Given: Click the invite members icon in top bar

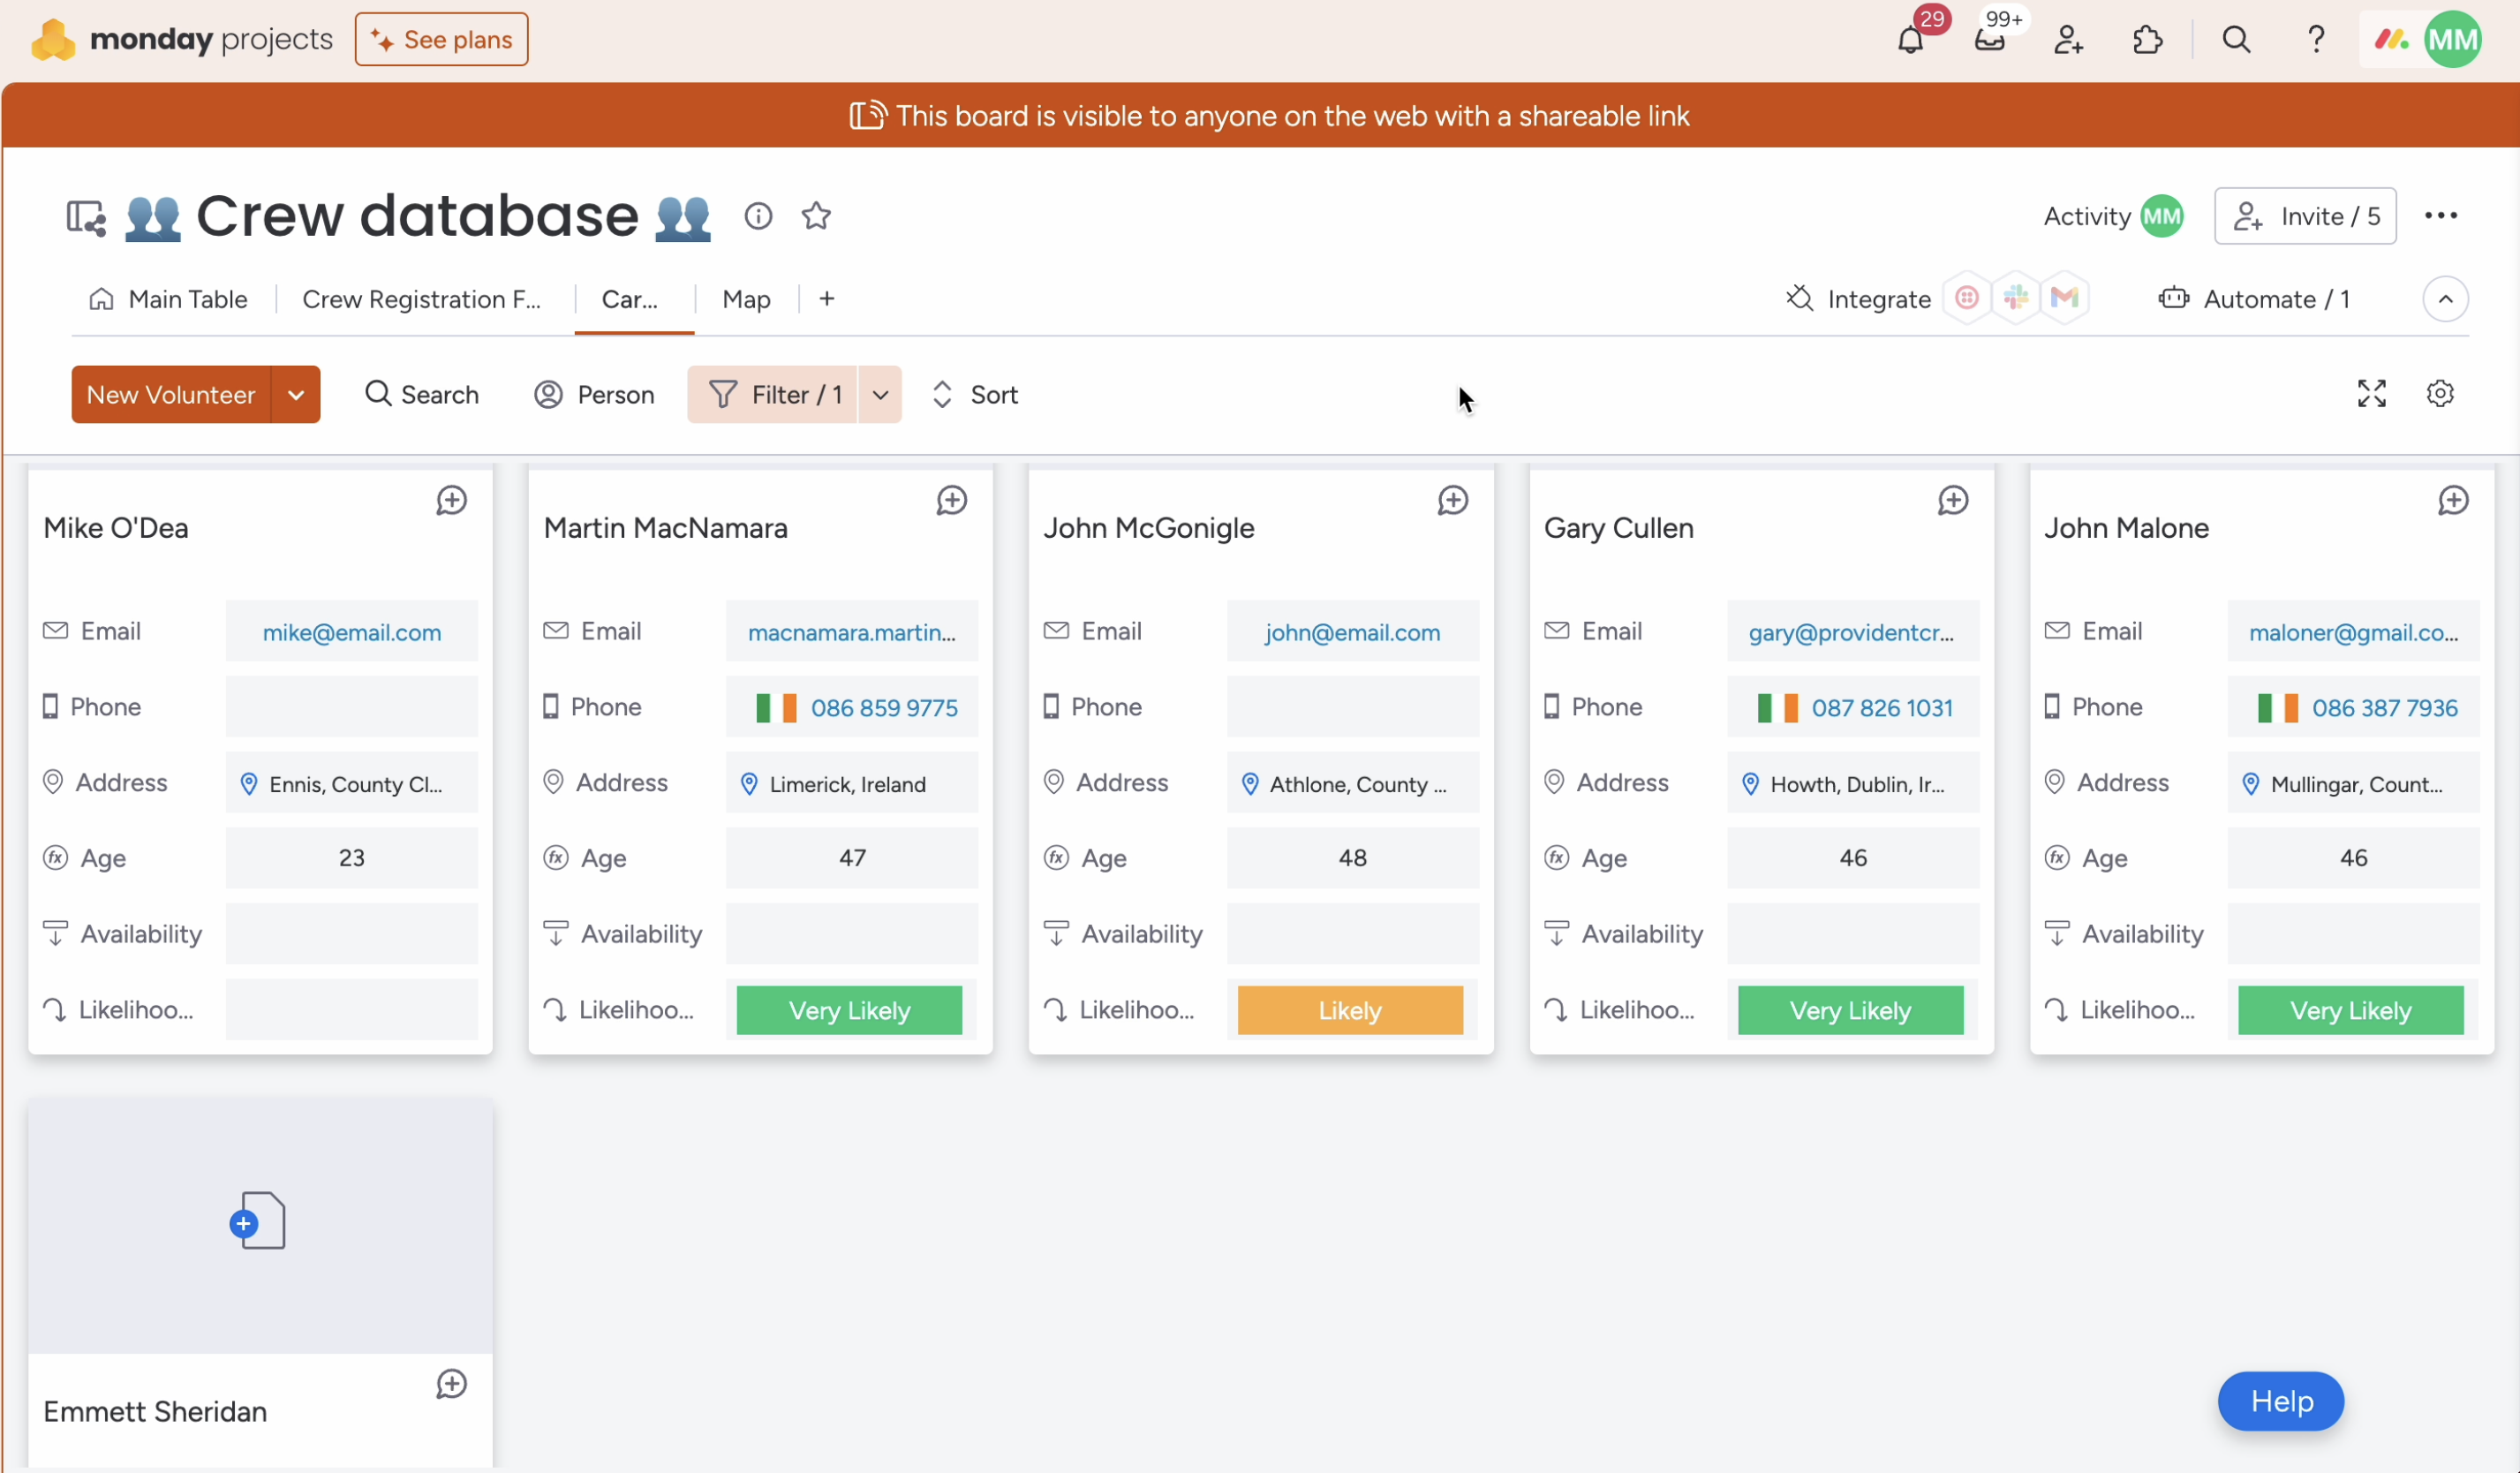Looking at the screenshot, I should click(2068, 41).
